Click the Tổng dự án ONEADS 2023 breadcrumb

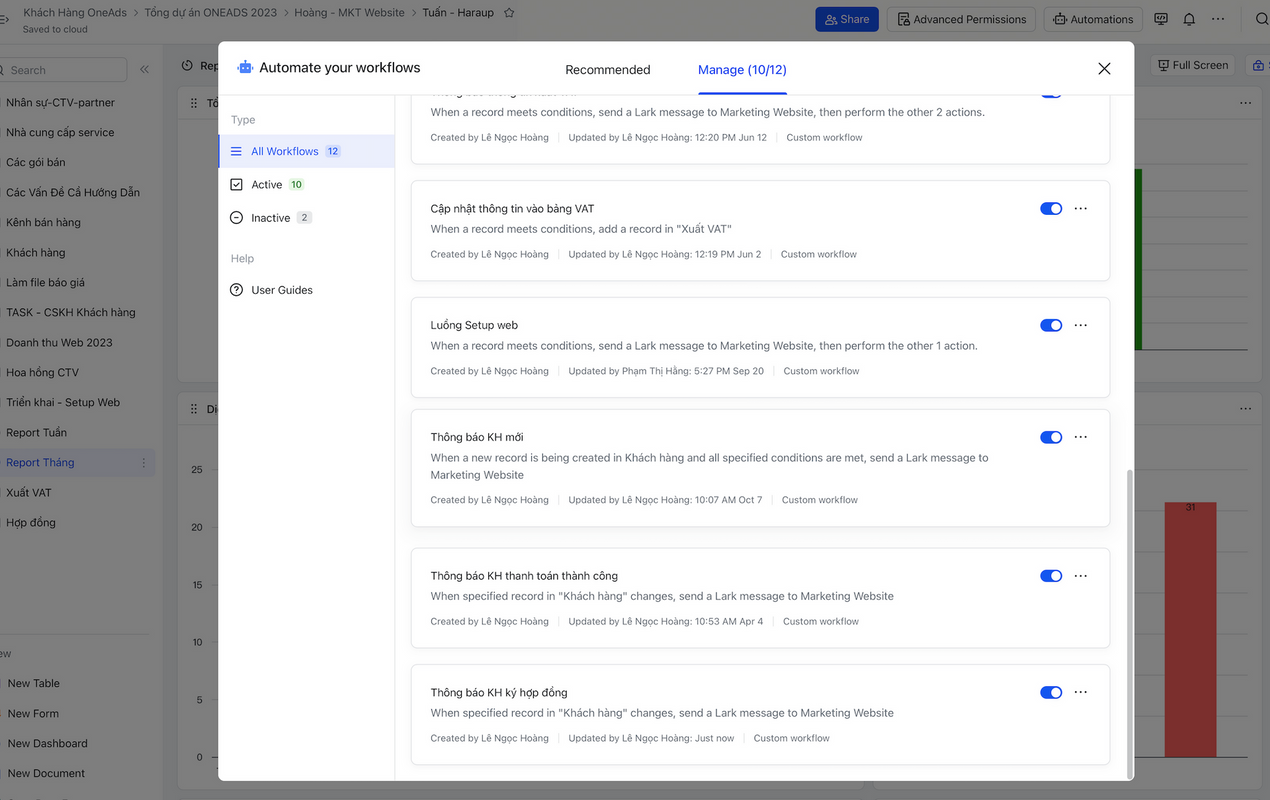coord(212,13)
